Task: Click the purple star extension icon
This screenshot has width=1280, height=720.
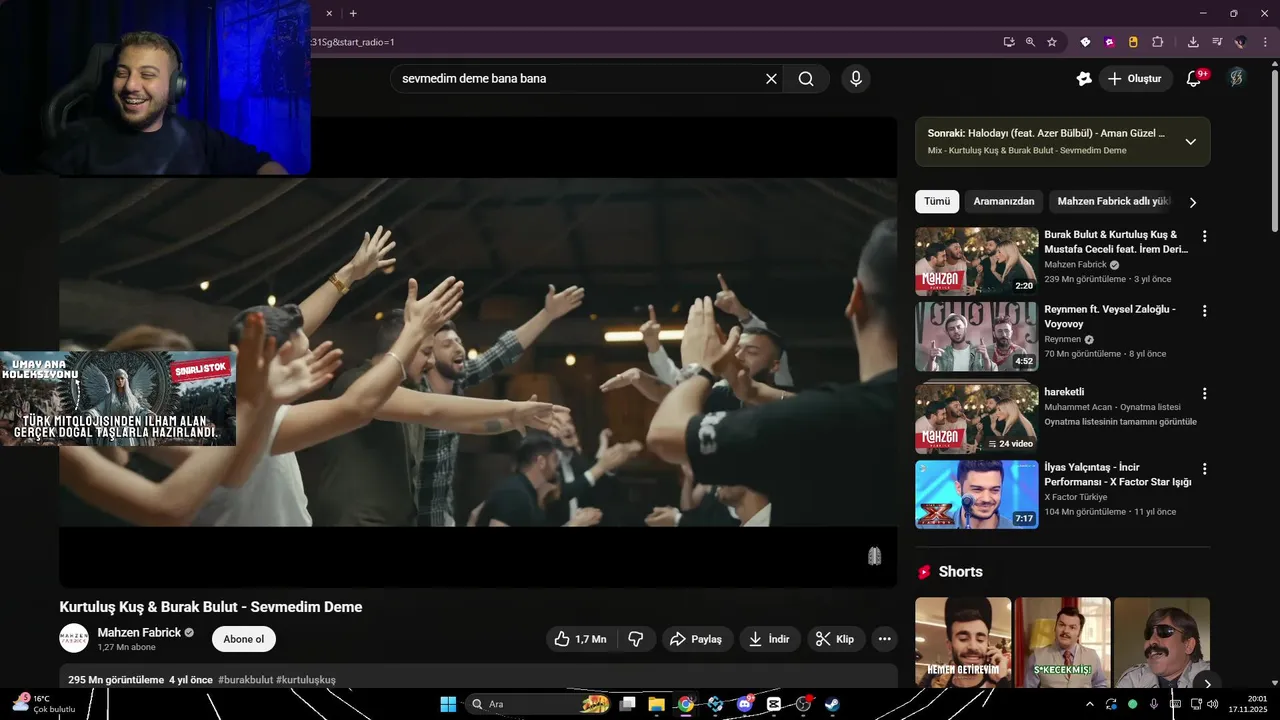Action: (1109, 42)
